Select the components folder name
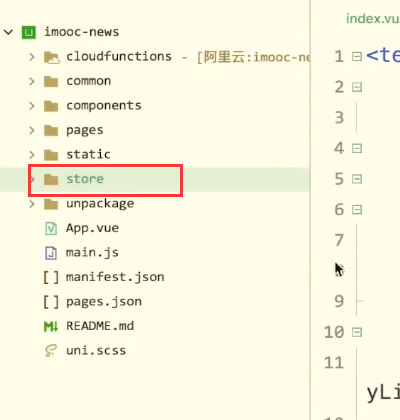400x420 pixels. tap(104, 106)
